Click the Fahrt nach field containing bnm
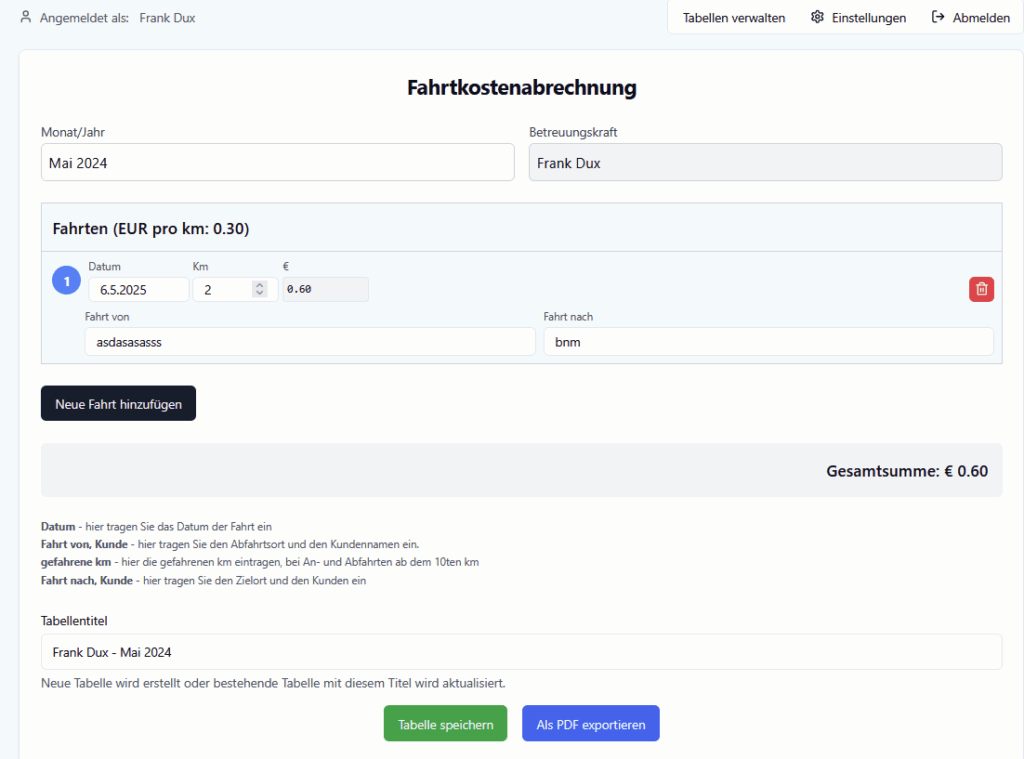 768,342
